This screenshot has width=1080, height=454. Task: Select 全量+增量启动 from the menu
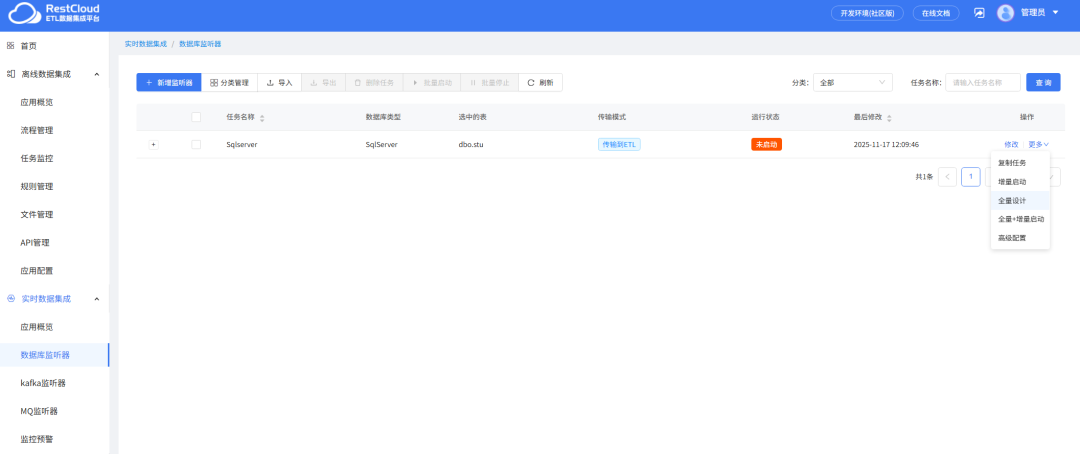point(1020,219)
